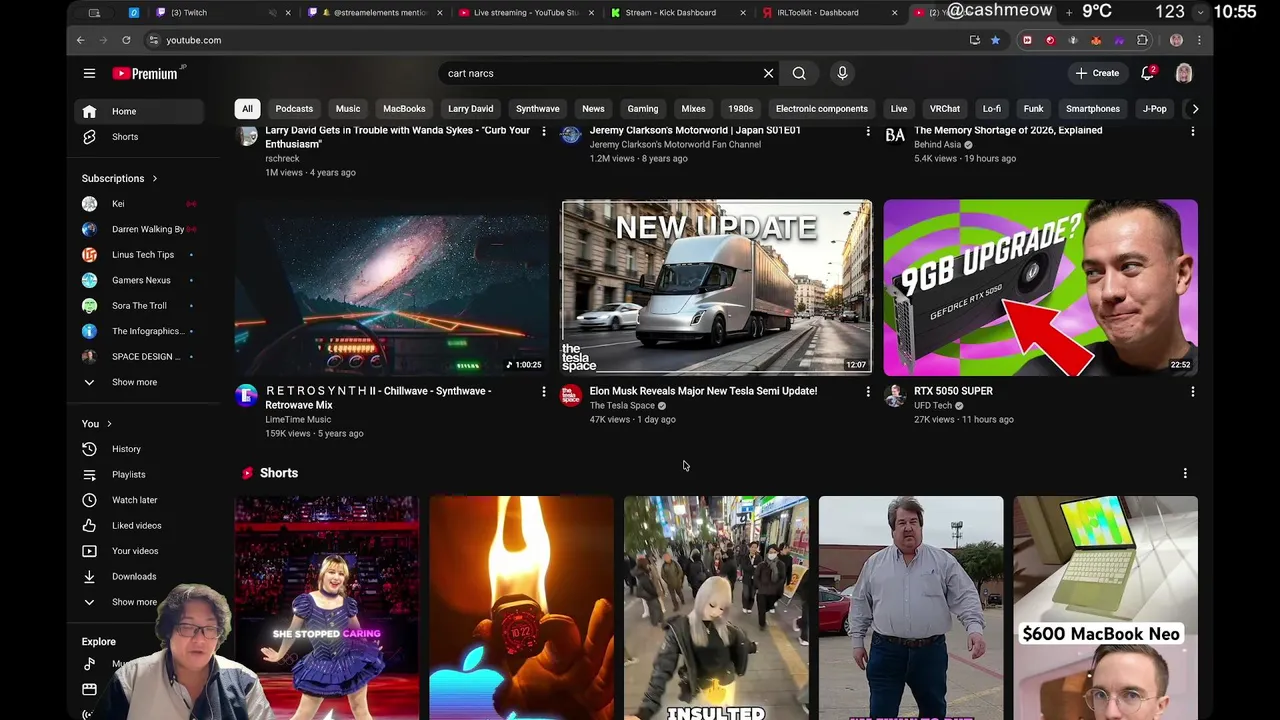Image resolution: width=1280 pixels, height=720 pixels.
Task: Open Gamers Nexus subscription
Action: [x=140, y=280]
